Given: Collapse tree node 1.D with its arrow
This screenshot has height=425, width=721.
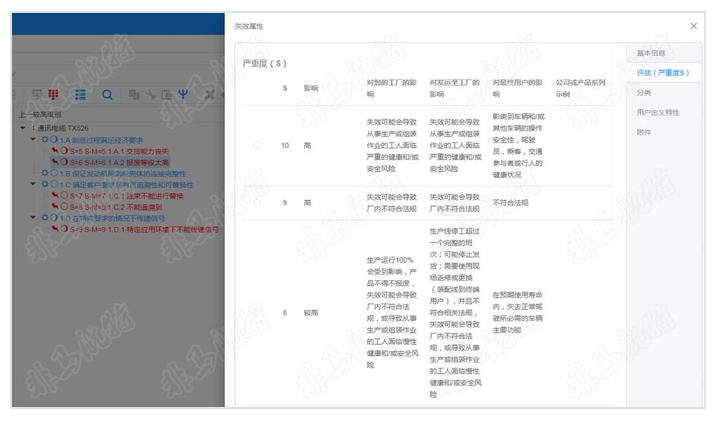Looking at the screenshot, I should [x=33, y=217].
